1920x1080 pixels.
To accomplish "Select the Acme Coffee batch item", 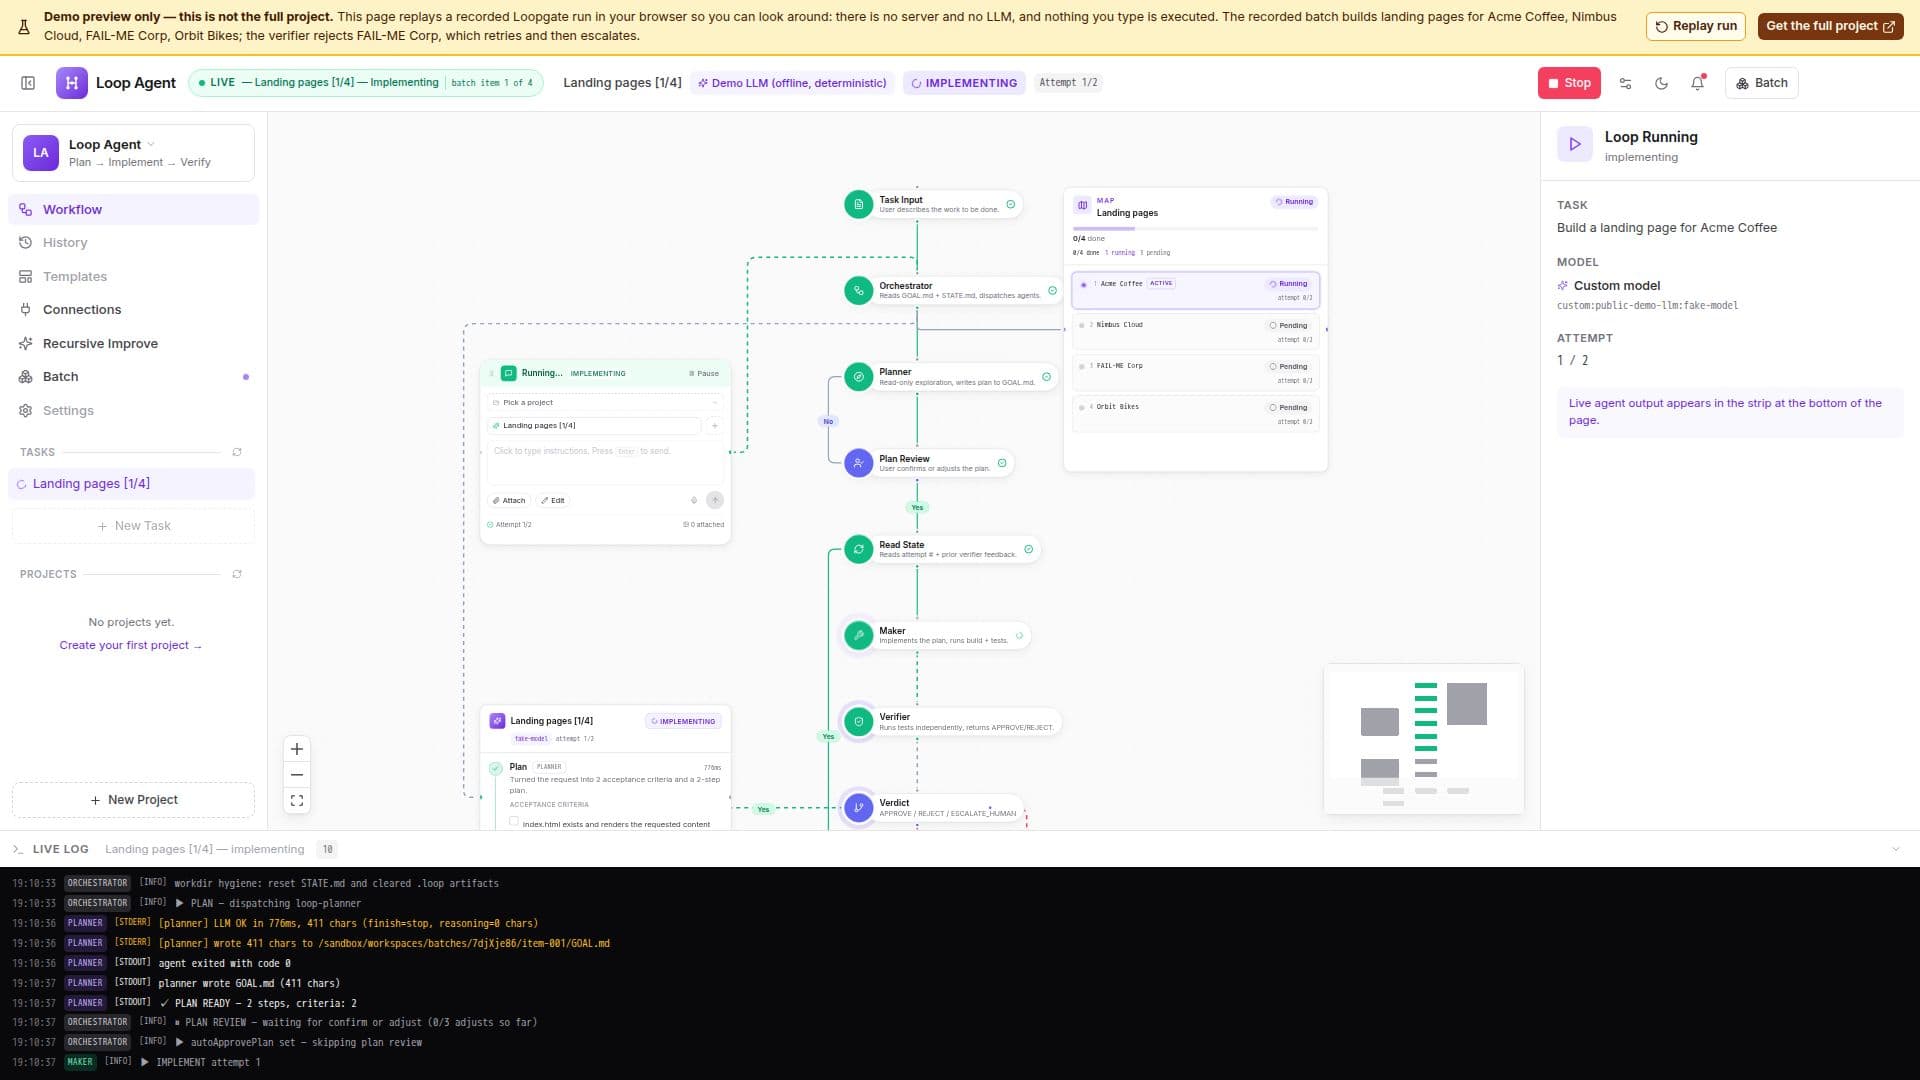I will click(x=1195, y=291).
